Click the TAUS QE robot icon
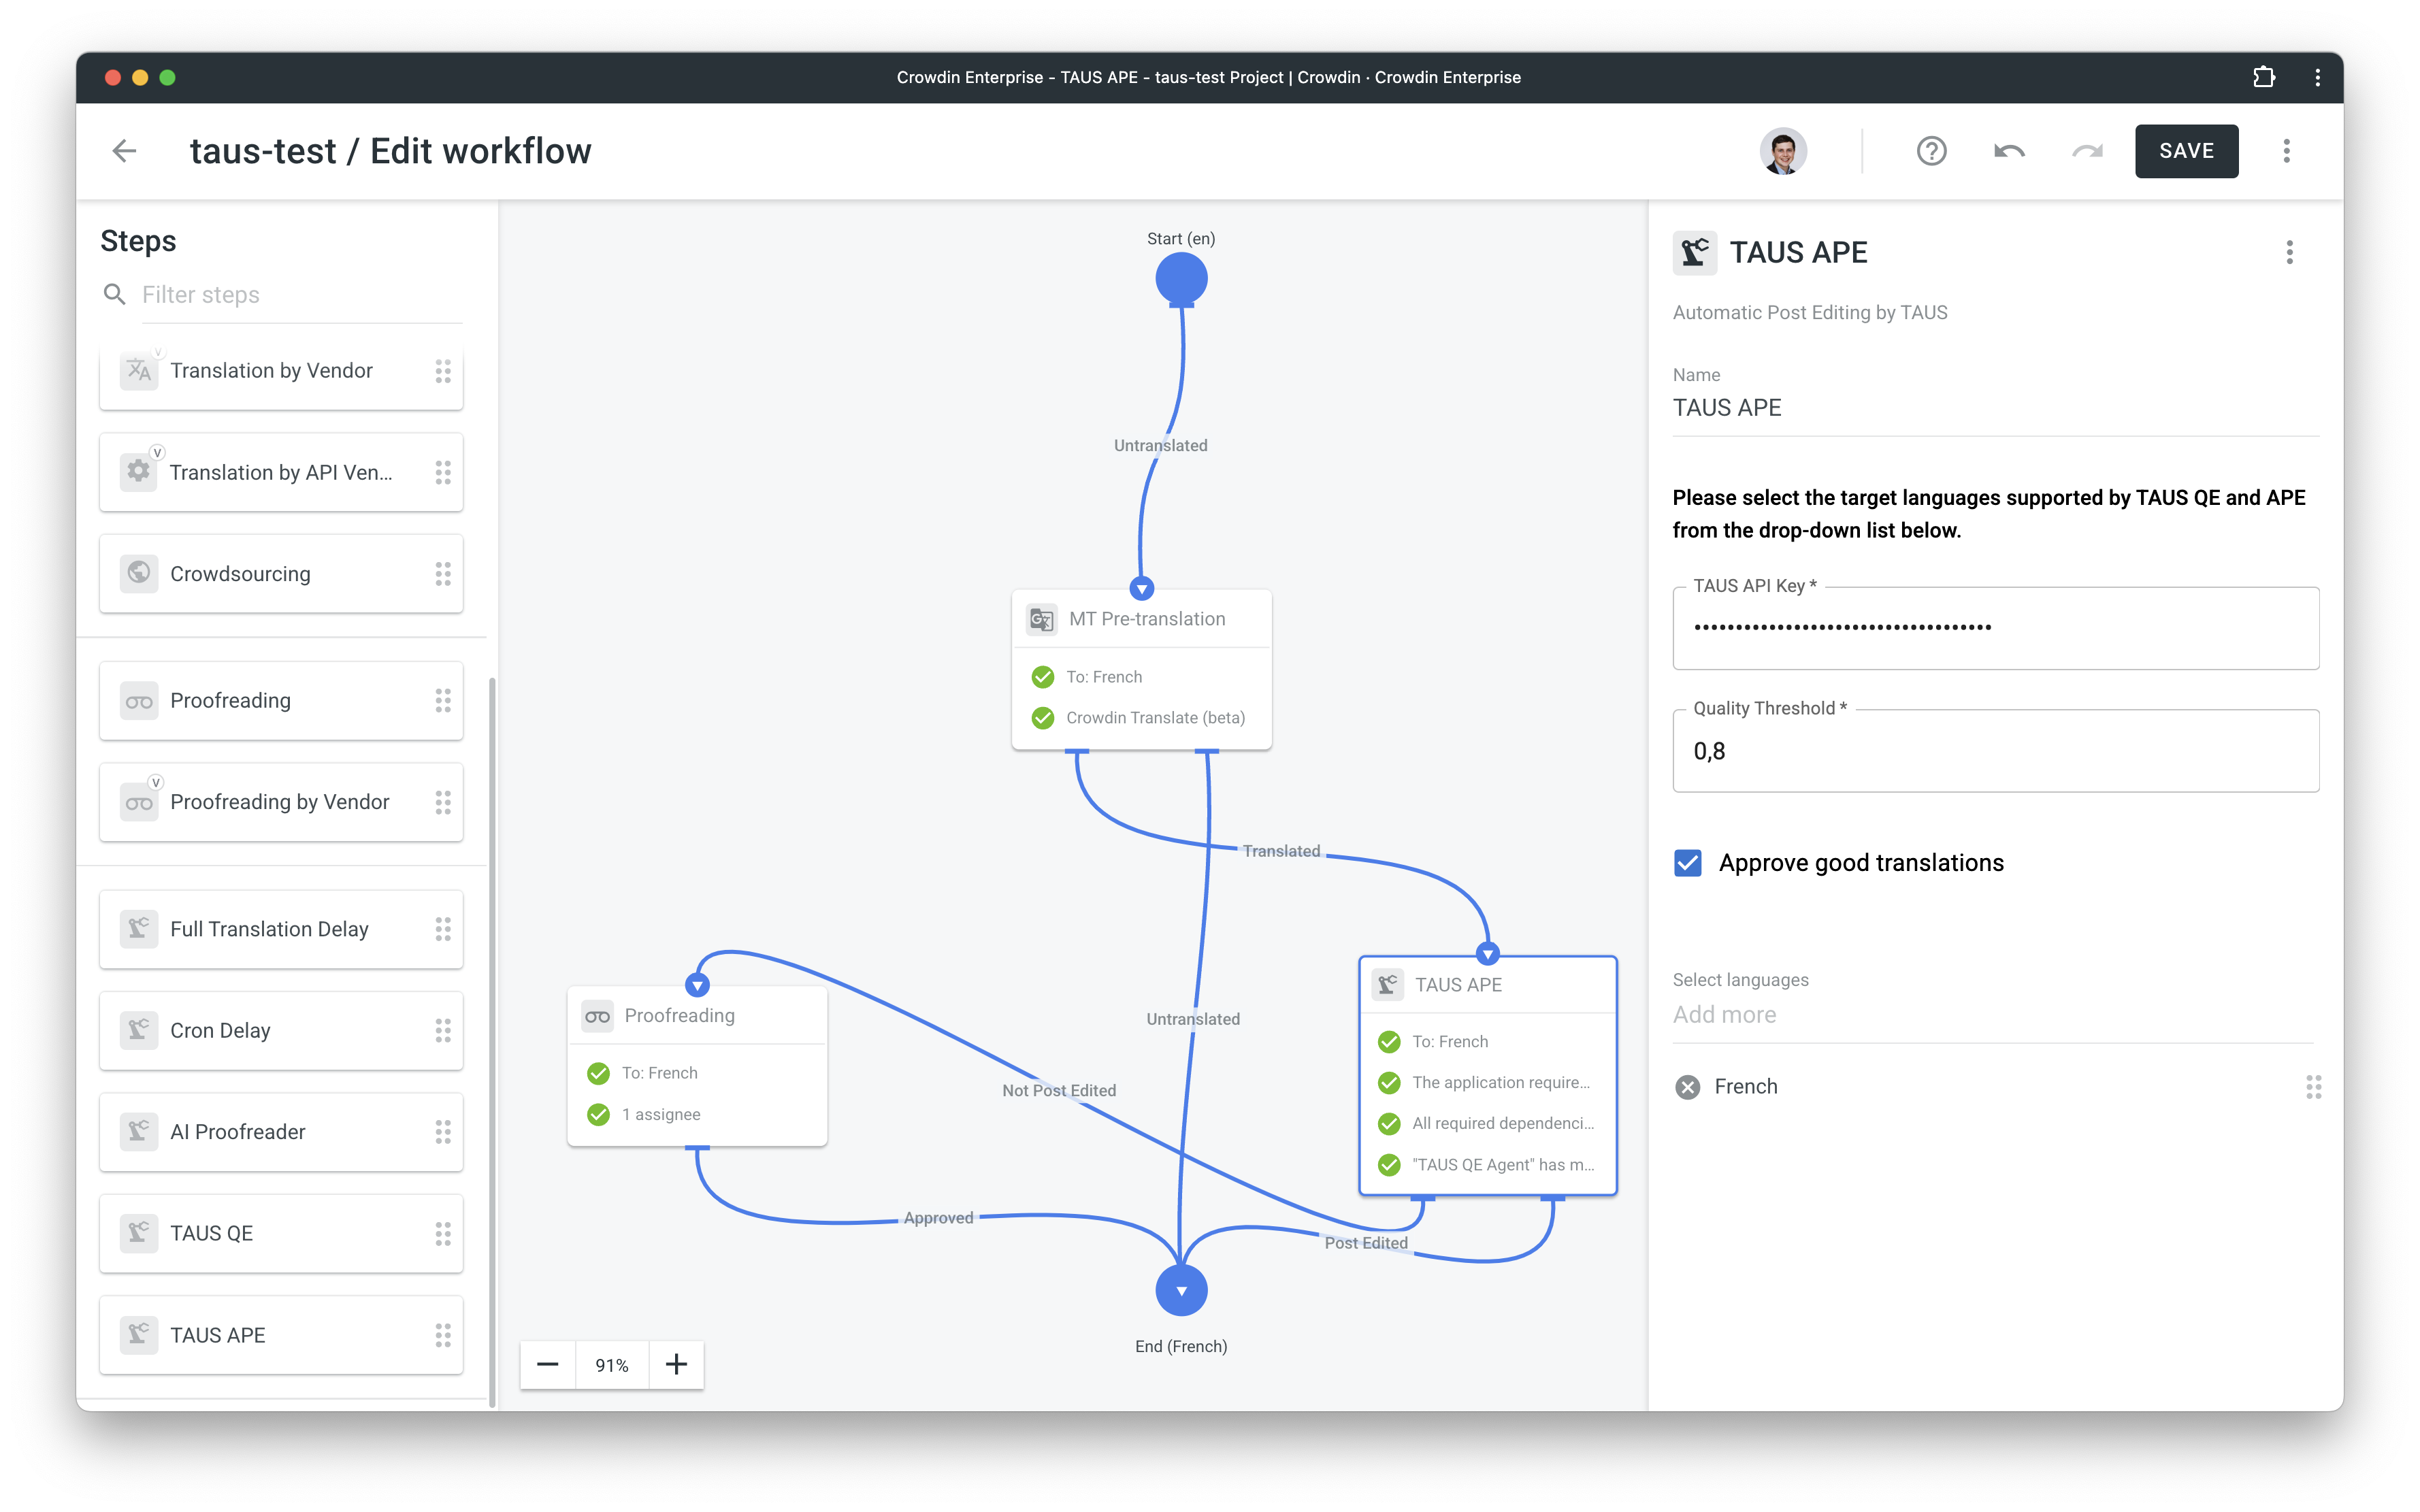 pos(139,1233)
